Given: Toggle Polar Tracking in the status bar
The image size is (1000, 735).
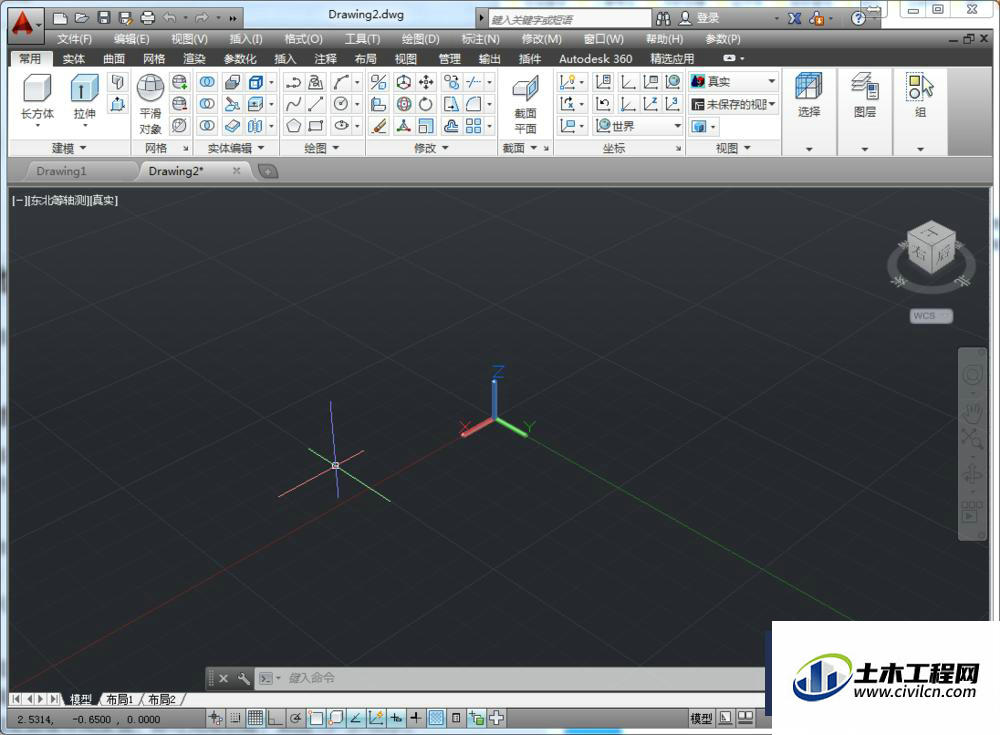Looking at the screenshot, I should [295, 718].
